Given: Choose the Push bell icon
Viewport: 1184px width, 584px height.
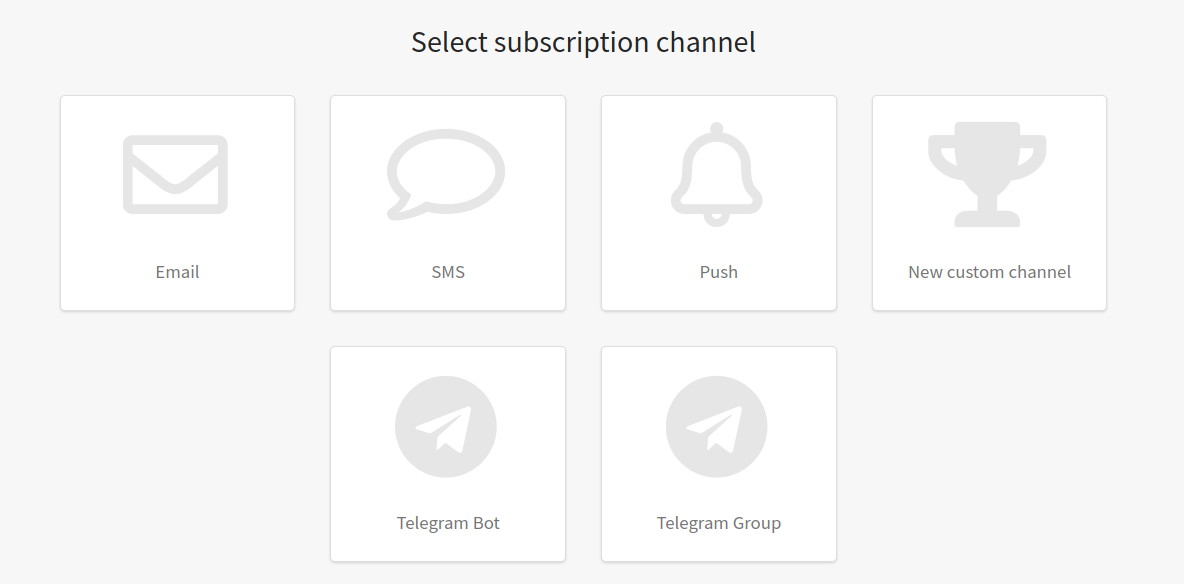Looking at the screenshot, I should tap(717, 175).
